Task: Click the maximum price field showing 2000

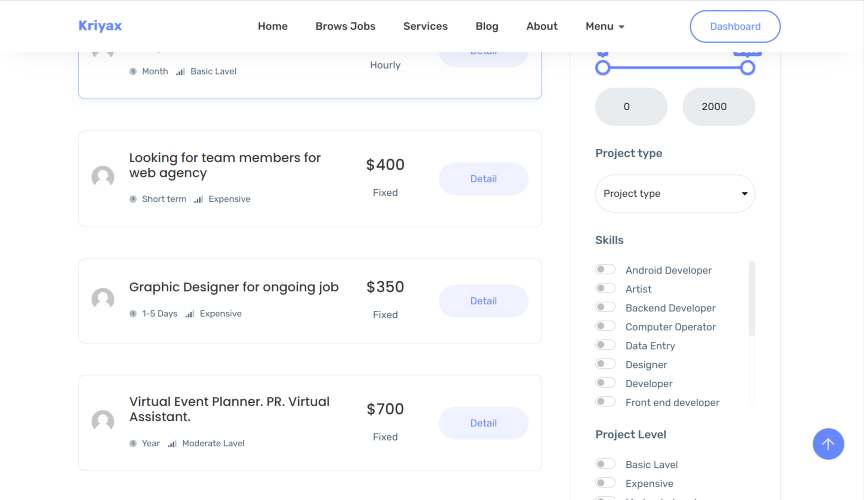Action: pos(719,106)
